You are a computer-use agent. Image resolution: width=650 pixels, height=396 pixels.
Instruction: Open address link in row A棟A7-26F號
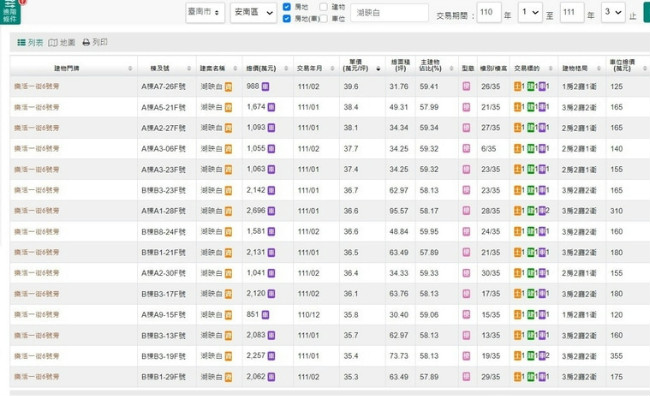click(36, 86)
